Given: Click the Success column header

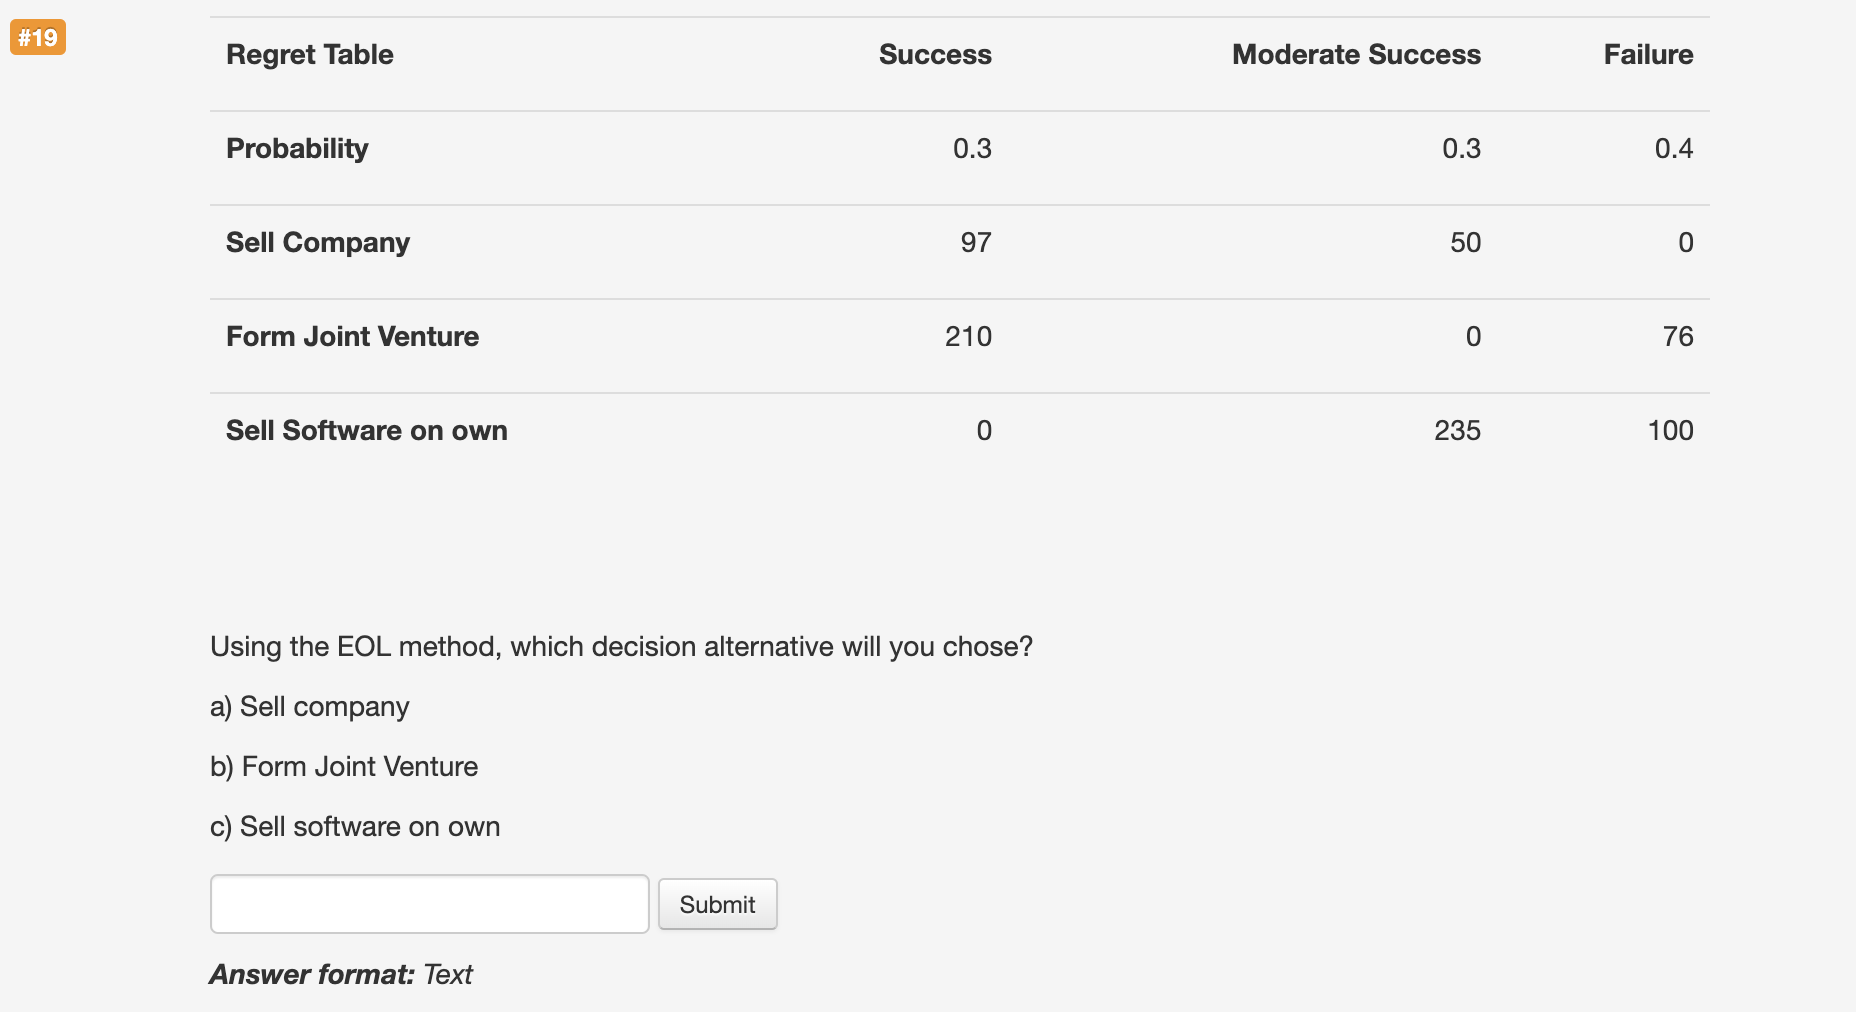Looking at the screenshot, I should pyautogui.click(x=934, y=54).
